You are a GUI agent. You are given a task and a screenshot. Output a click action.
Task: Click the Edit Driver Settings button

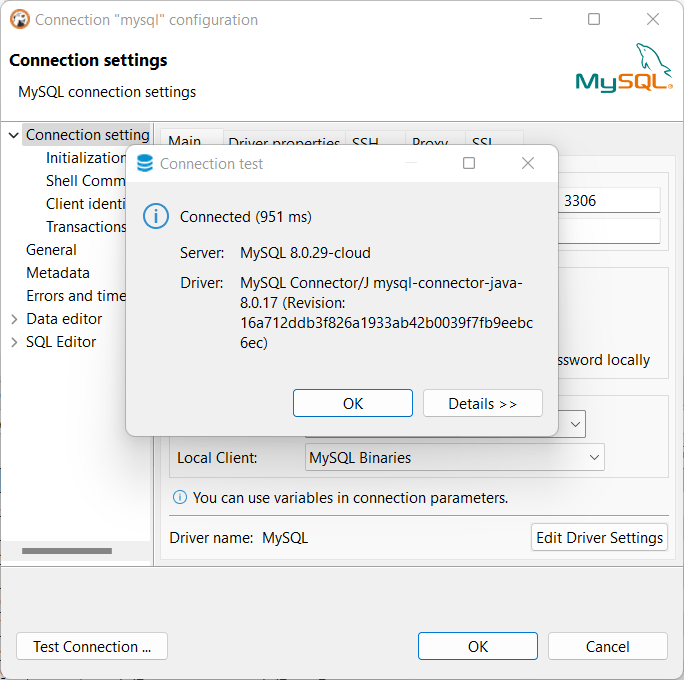pyautogui.click(x=599, y=537)
